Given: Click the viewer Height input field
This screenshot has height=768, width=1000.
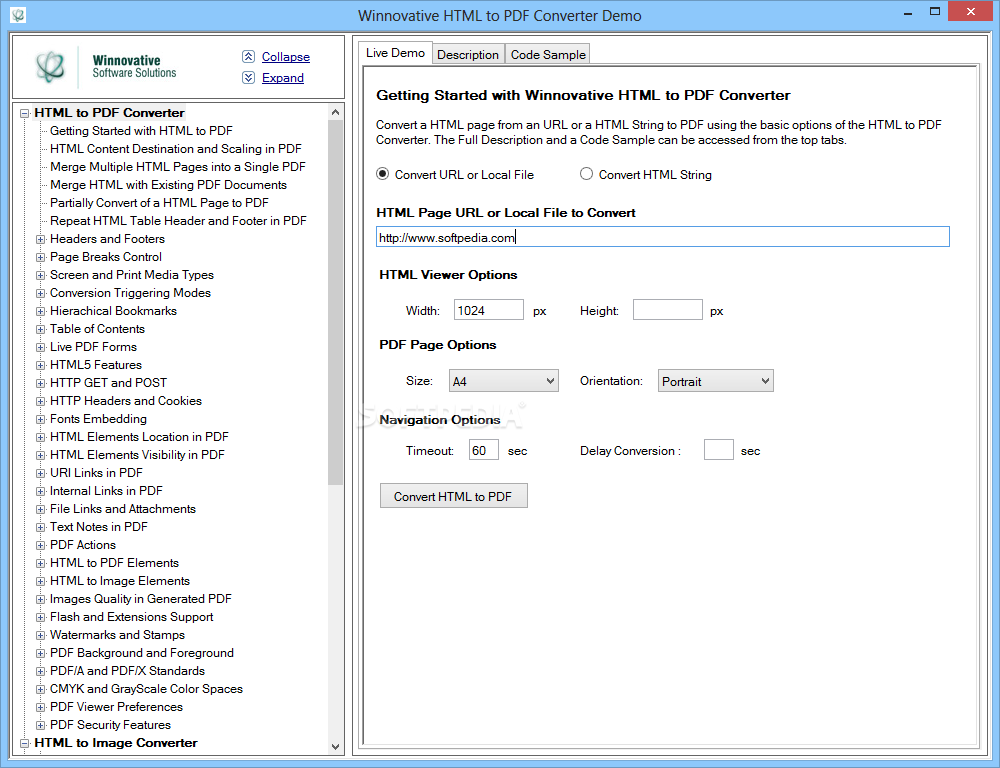Looking at the screenshot, I should coord(668,310).
